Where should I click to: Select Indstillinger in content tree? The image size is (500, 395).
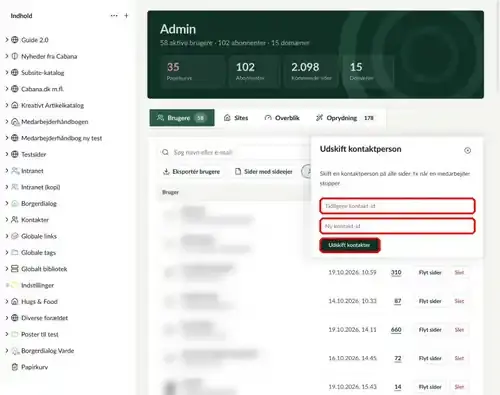pos(37,285)
